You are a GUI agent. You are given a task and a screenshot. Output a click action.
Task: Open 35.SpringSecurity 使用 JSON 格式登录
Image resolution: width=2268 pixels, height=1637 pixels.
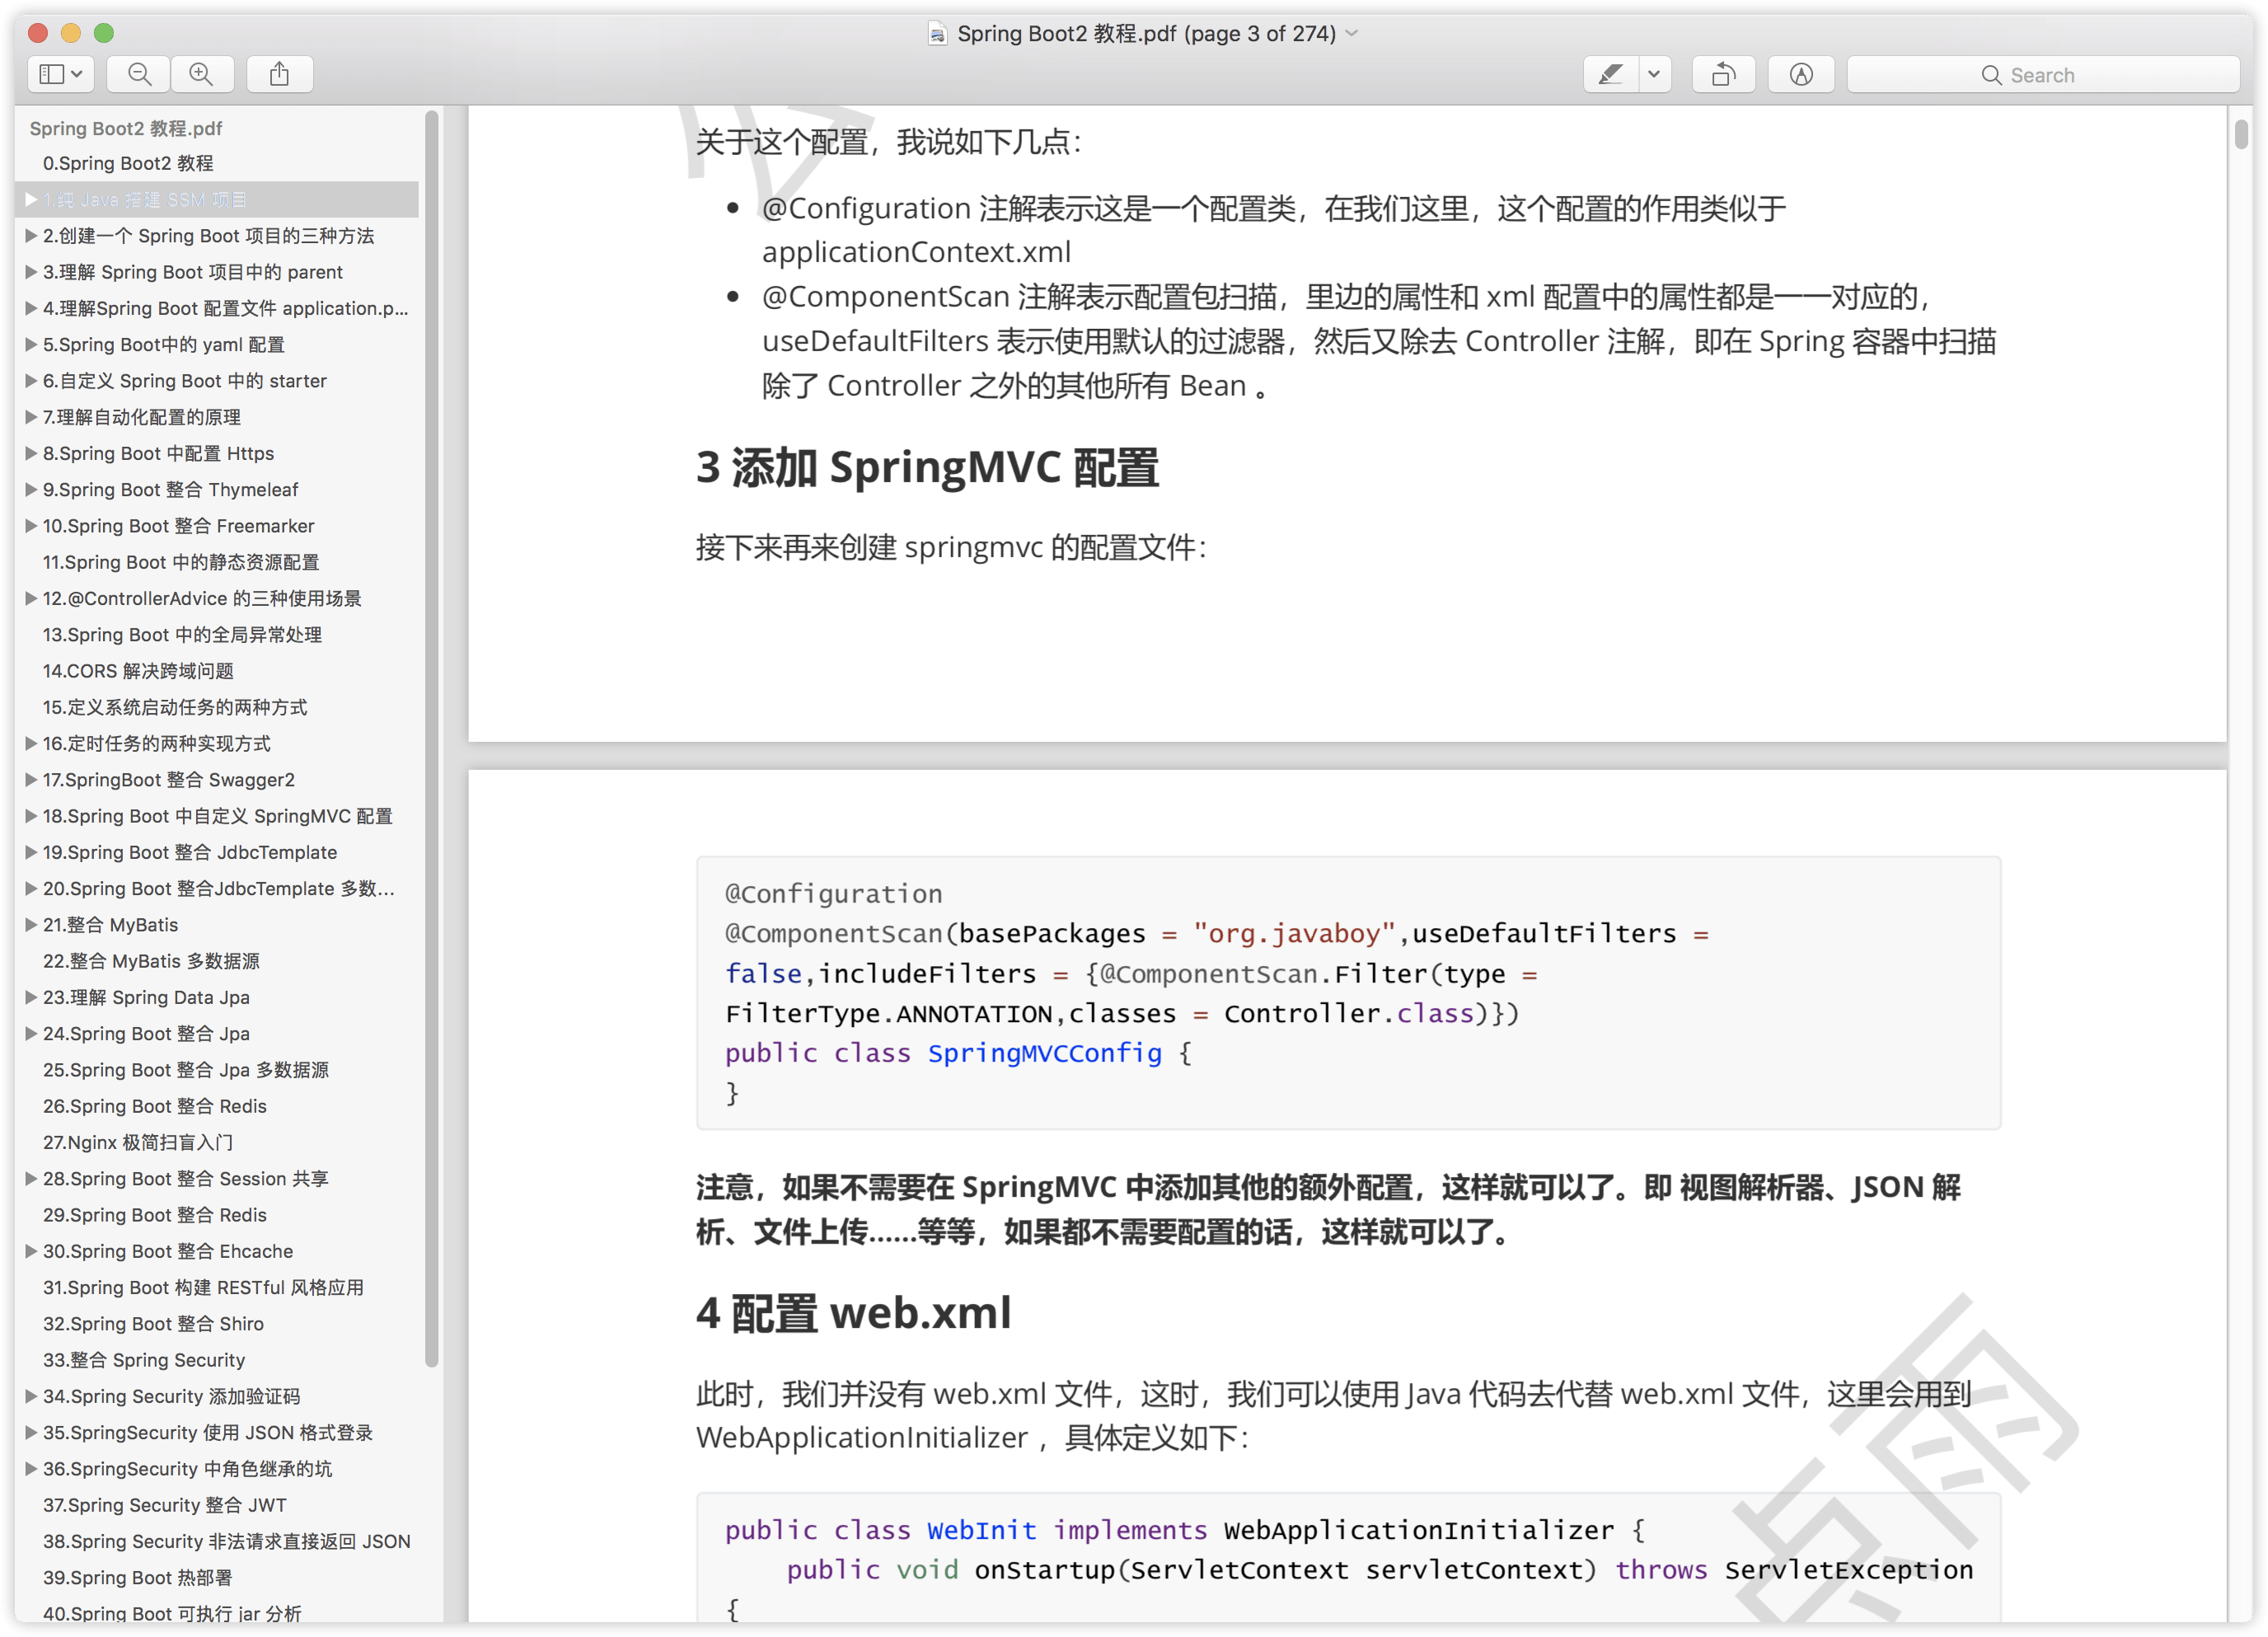point(207,1433)
